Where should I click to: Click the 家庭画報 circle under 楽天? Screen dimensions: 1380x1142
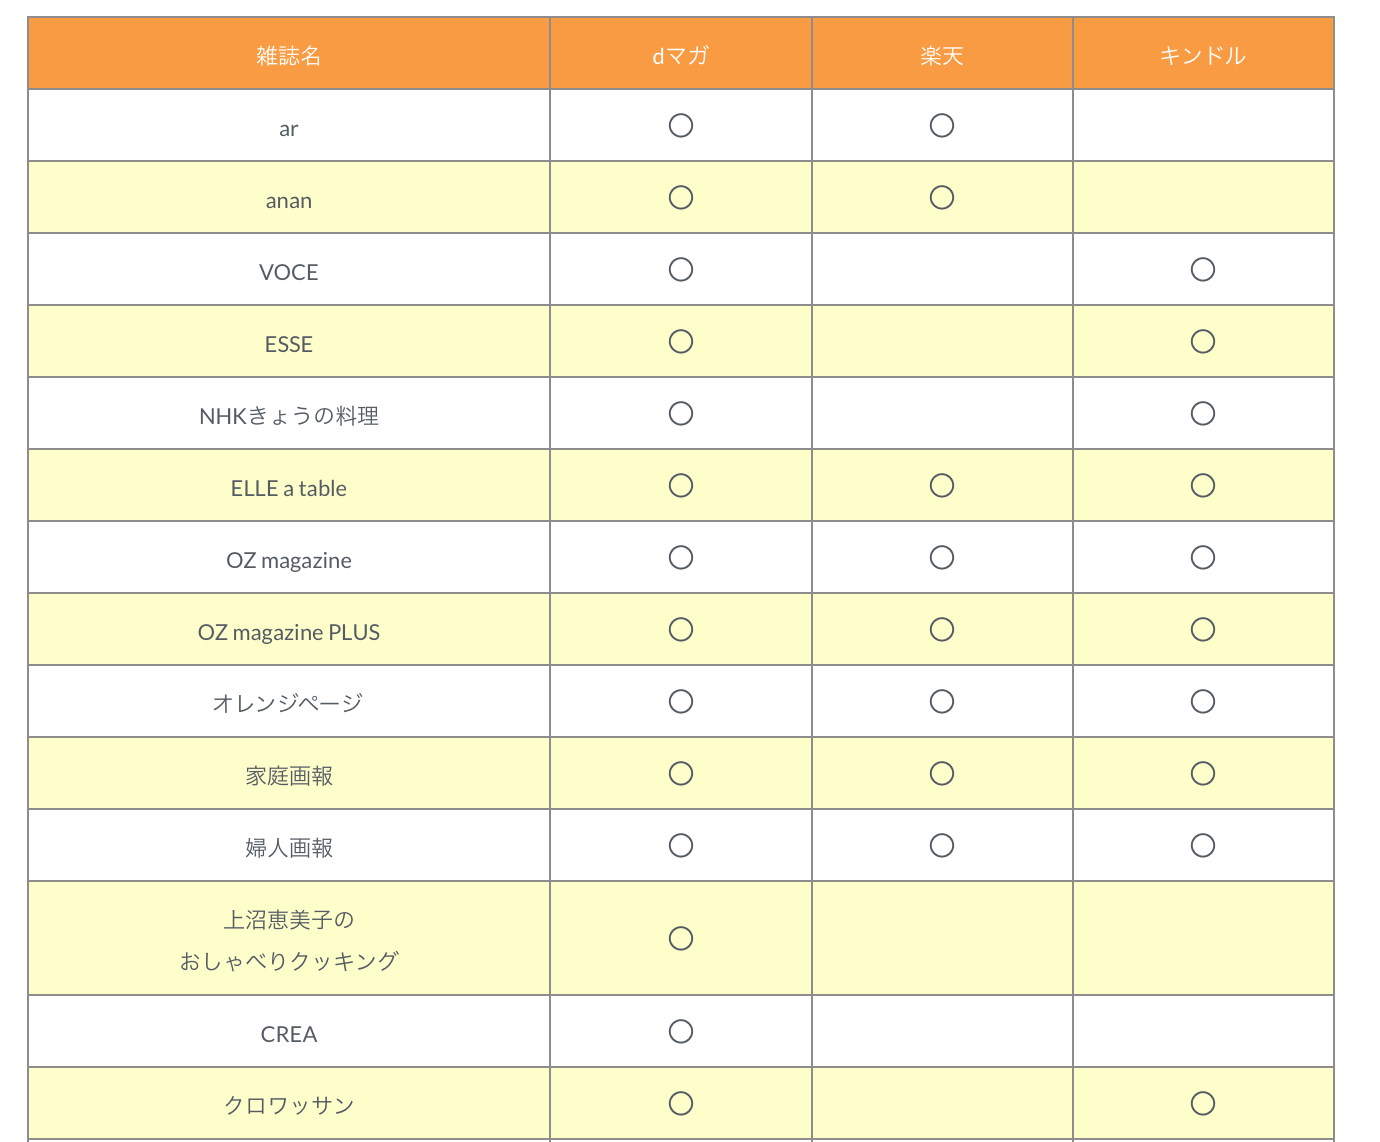coord(942,773)
